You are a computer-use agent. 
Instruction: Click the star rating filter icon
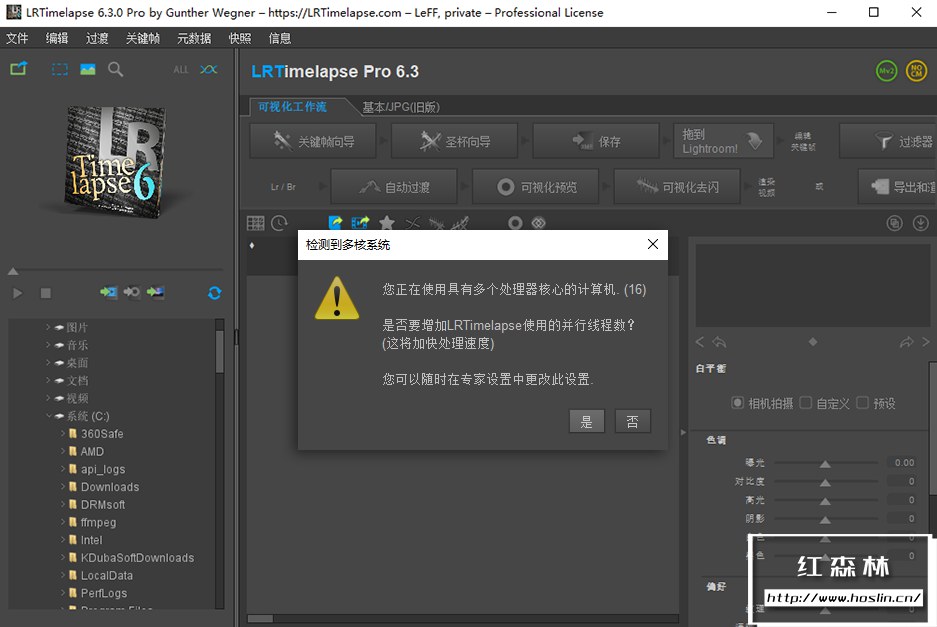pos(387,223)
